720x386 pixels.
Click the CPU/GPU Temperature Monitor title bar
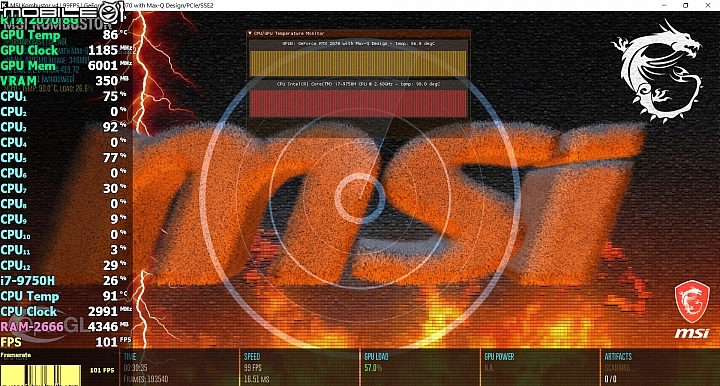pos(359,34)
